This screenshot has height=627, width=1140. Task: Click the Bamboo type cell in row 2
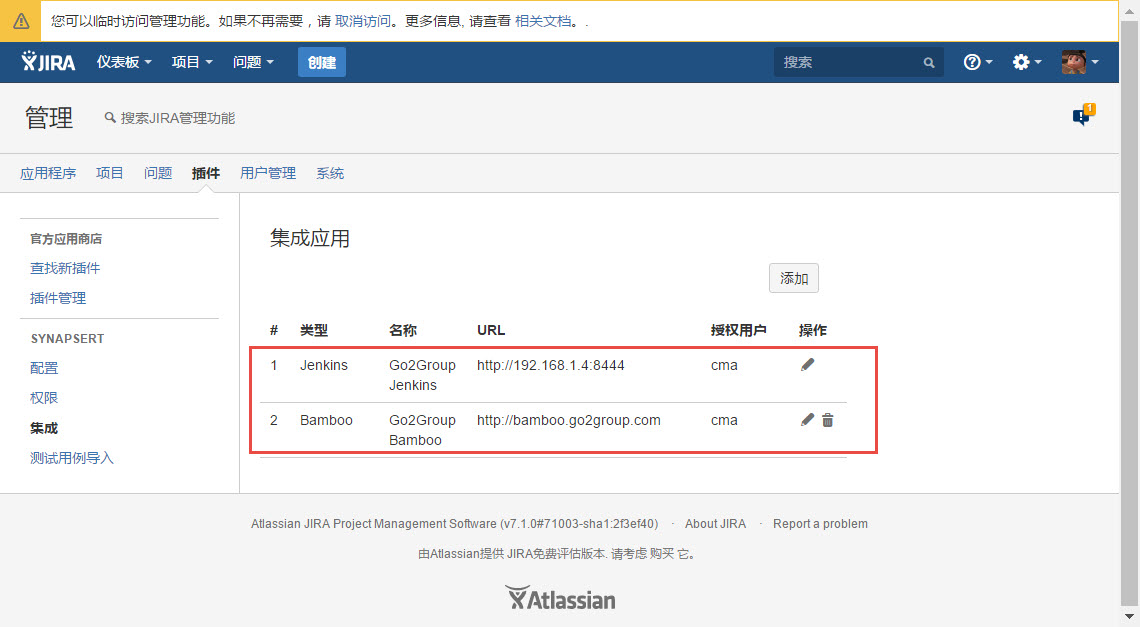(x=326, y=420)
